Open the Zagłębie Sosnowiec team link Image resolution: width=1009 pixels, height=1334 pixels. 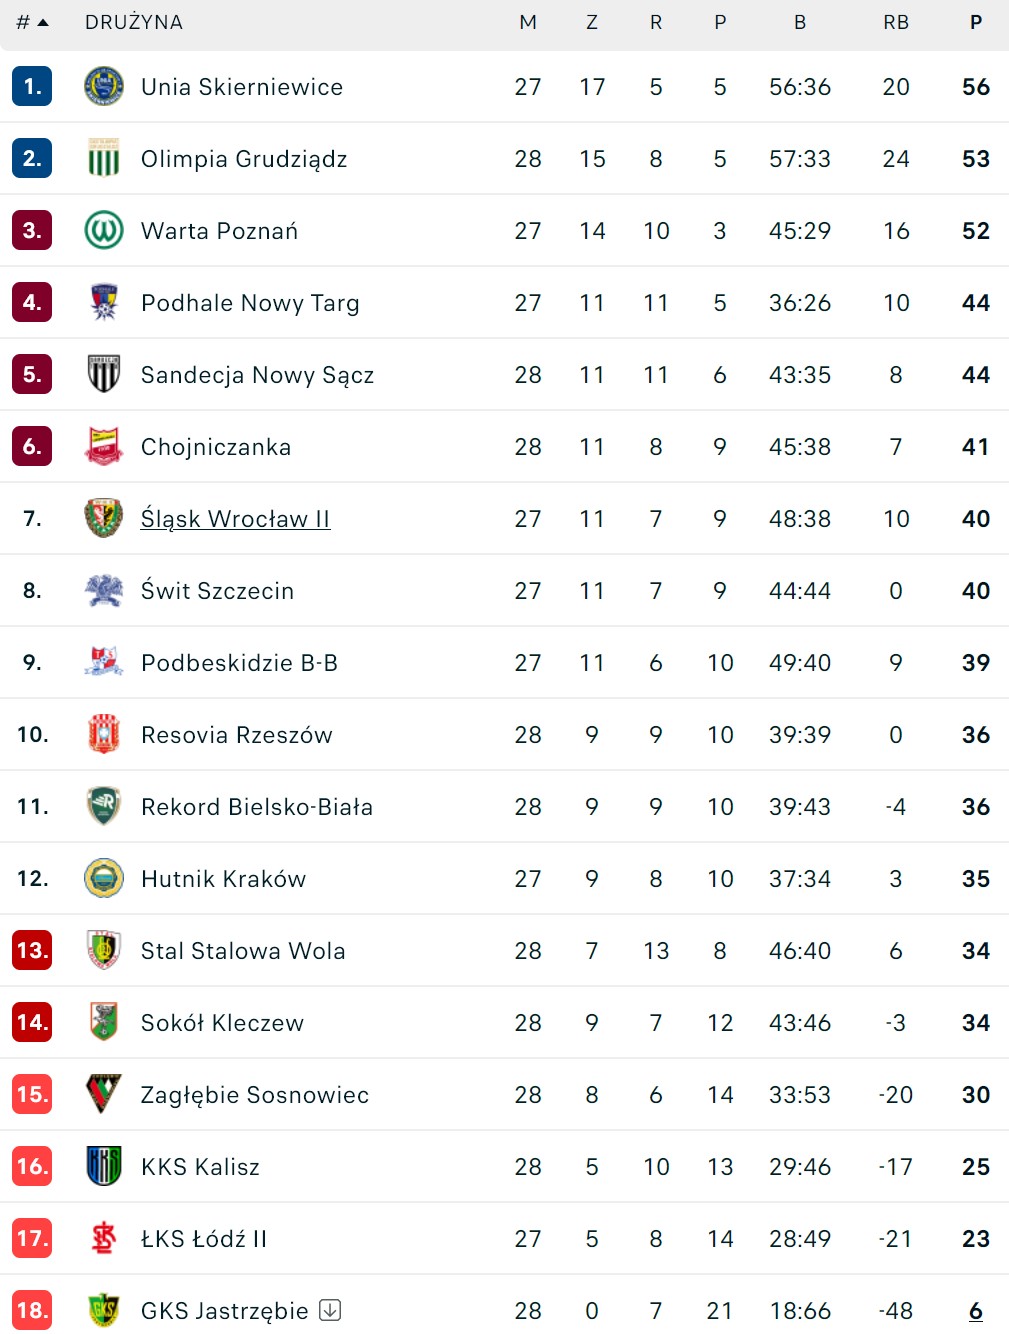coord(255,1095)
